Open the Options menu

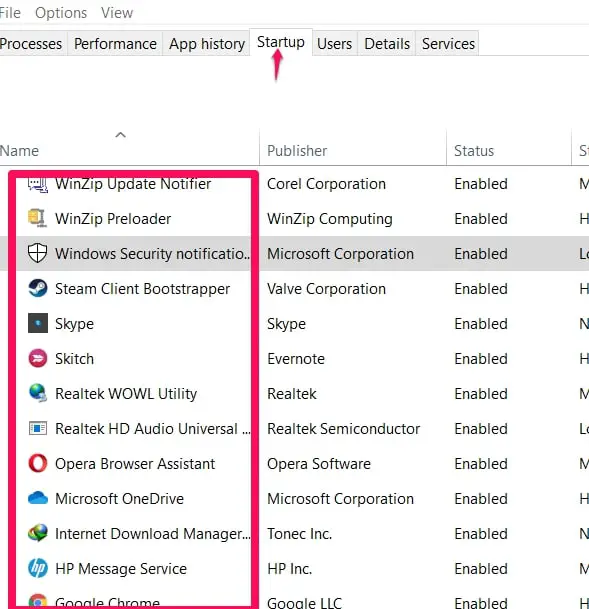pyautogui.click(x=61, y=13)
